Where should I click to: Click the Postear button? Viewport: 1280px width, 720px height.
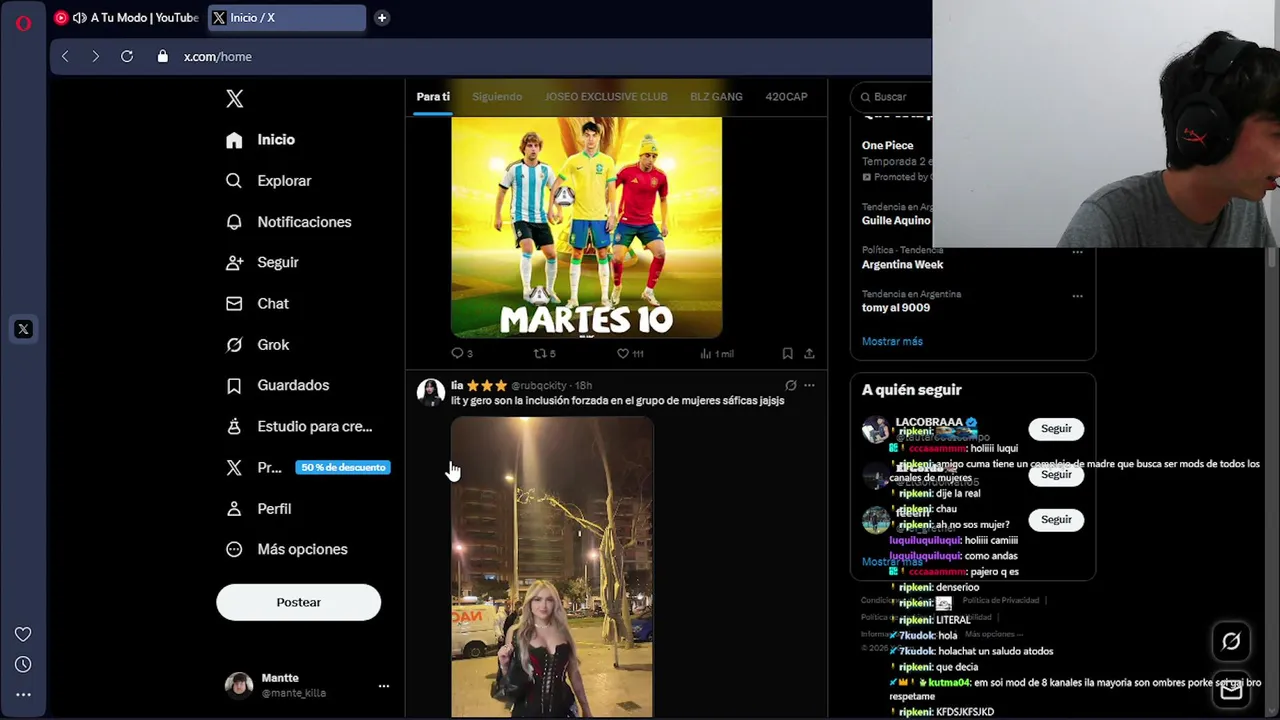298,603
